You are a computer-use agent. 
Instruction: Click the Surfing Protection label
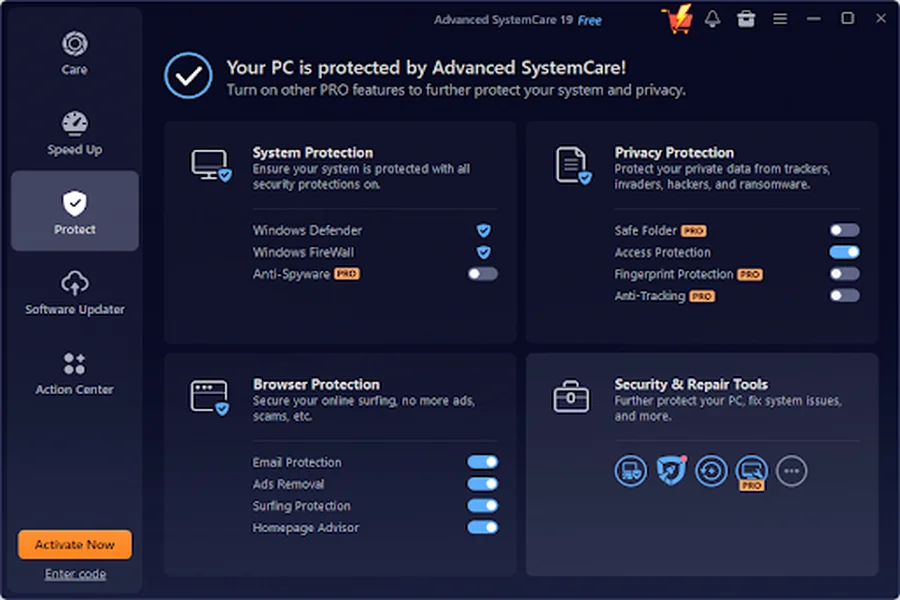(301, 506)
